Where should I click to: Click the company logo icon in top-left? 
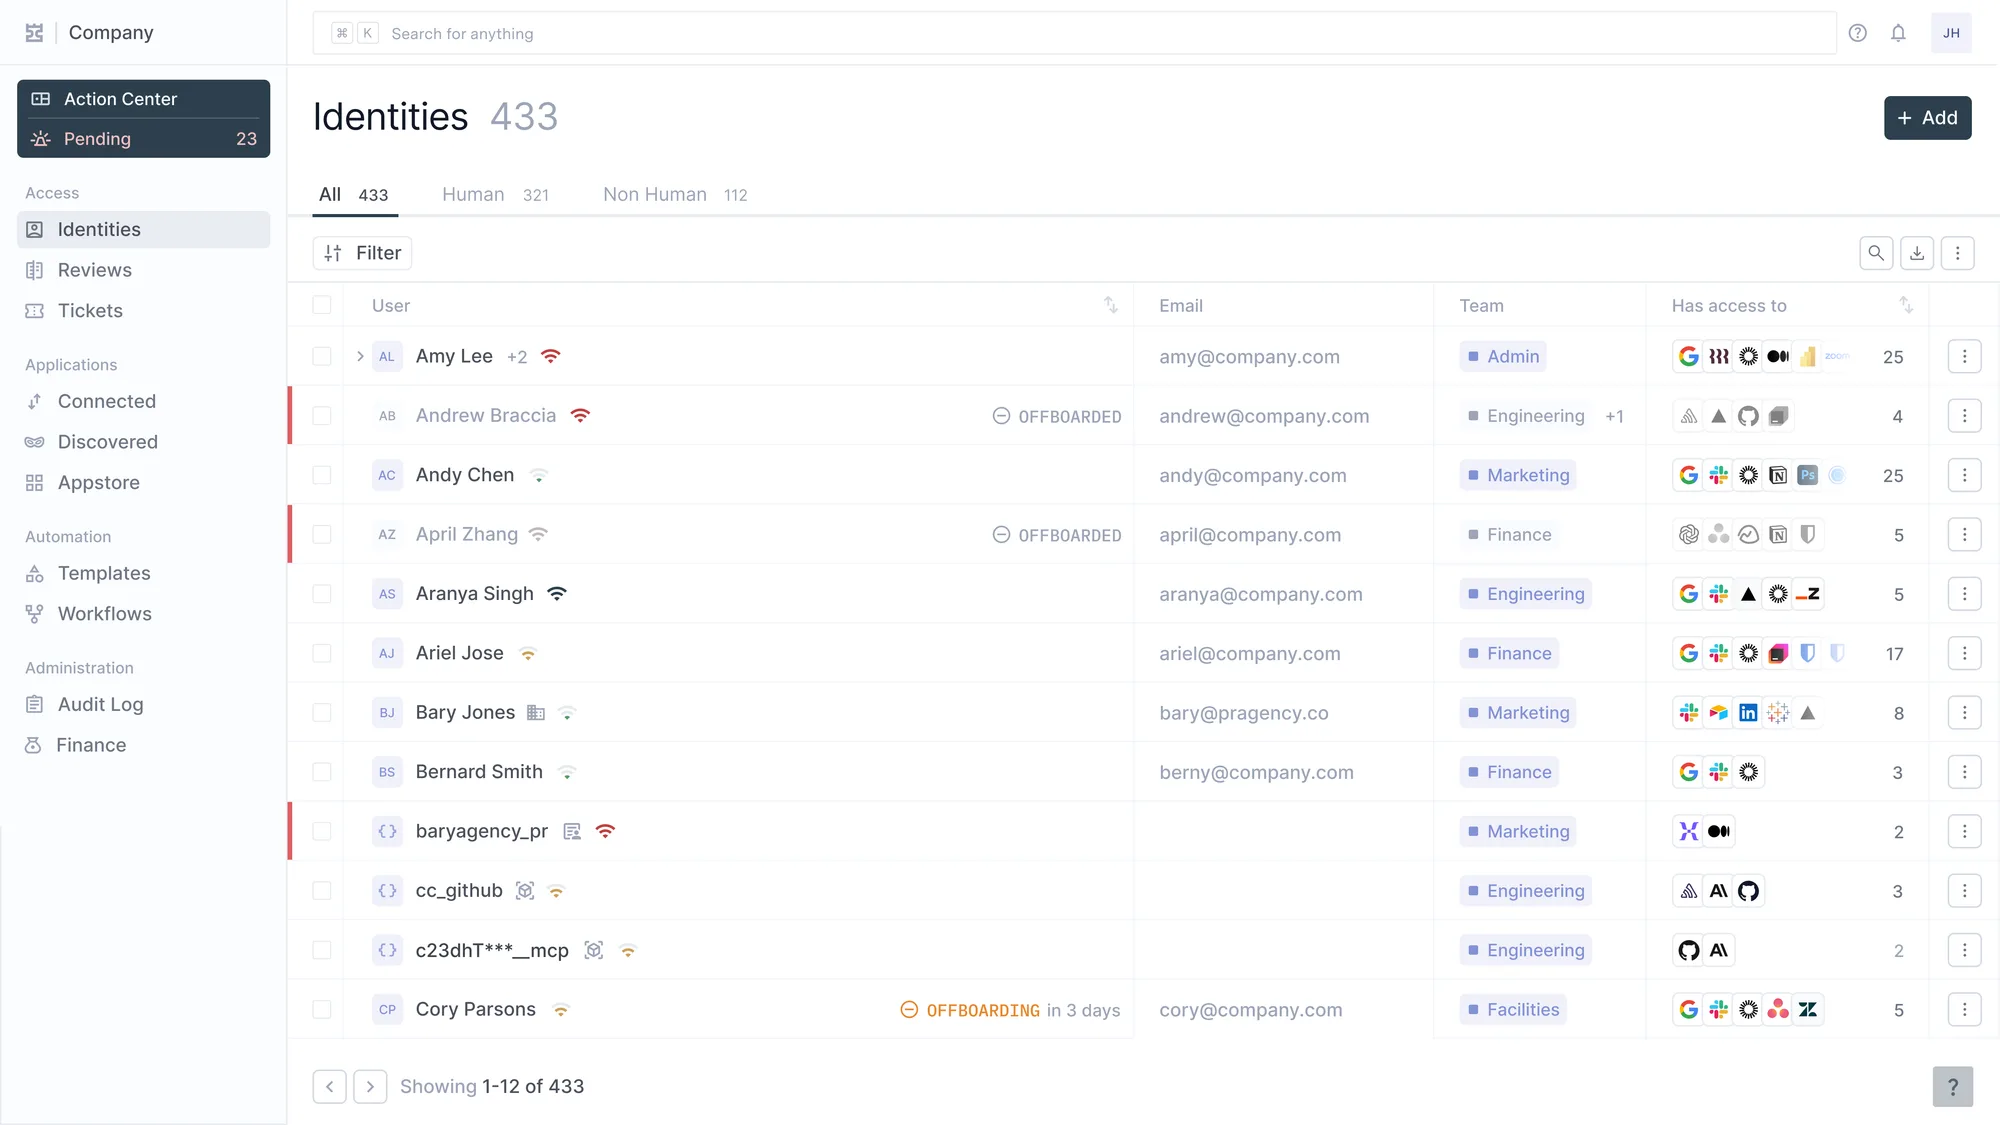pyautogui.click(x=34, y=33)
